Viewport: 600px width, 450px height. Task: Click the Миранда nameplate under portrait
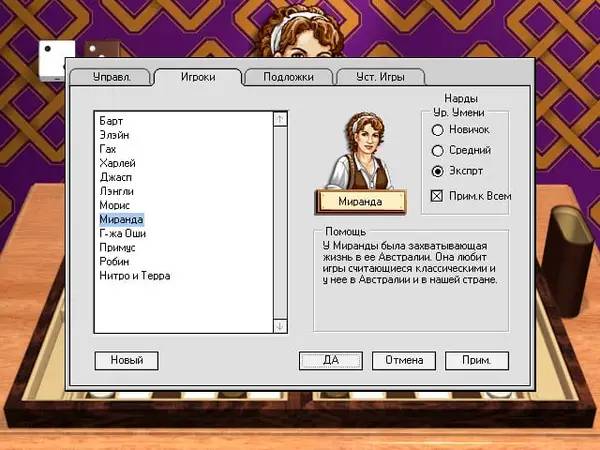(364, 202)
